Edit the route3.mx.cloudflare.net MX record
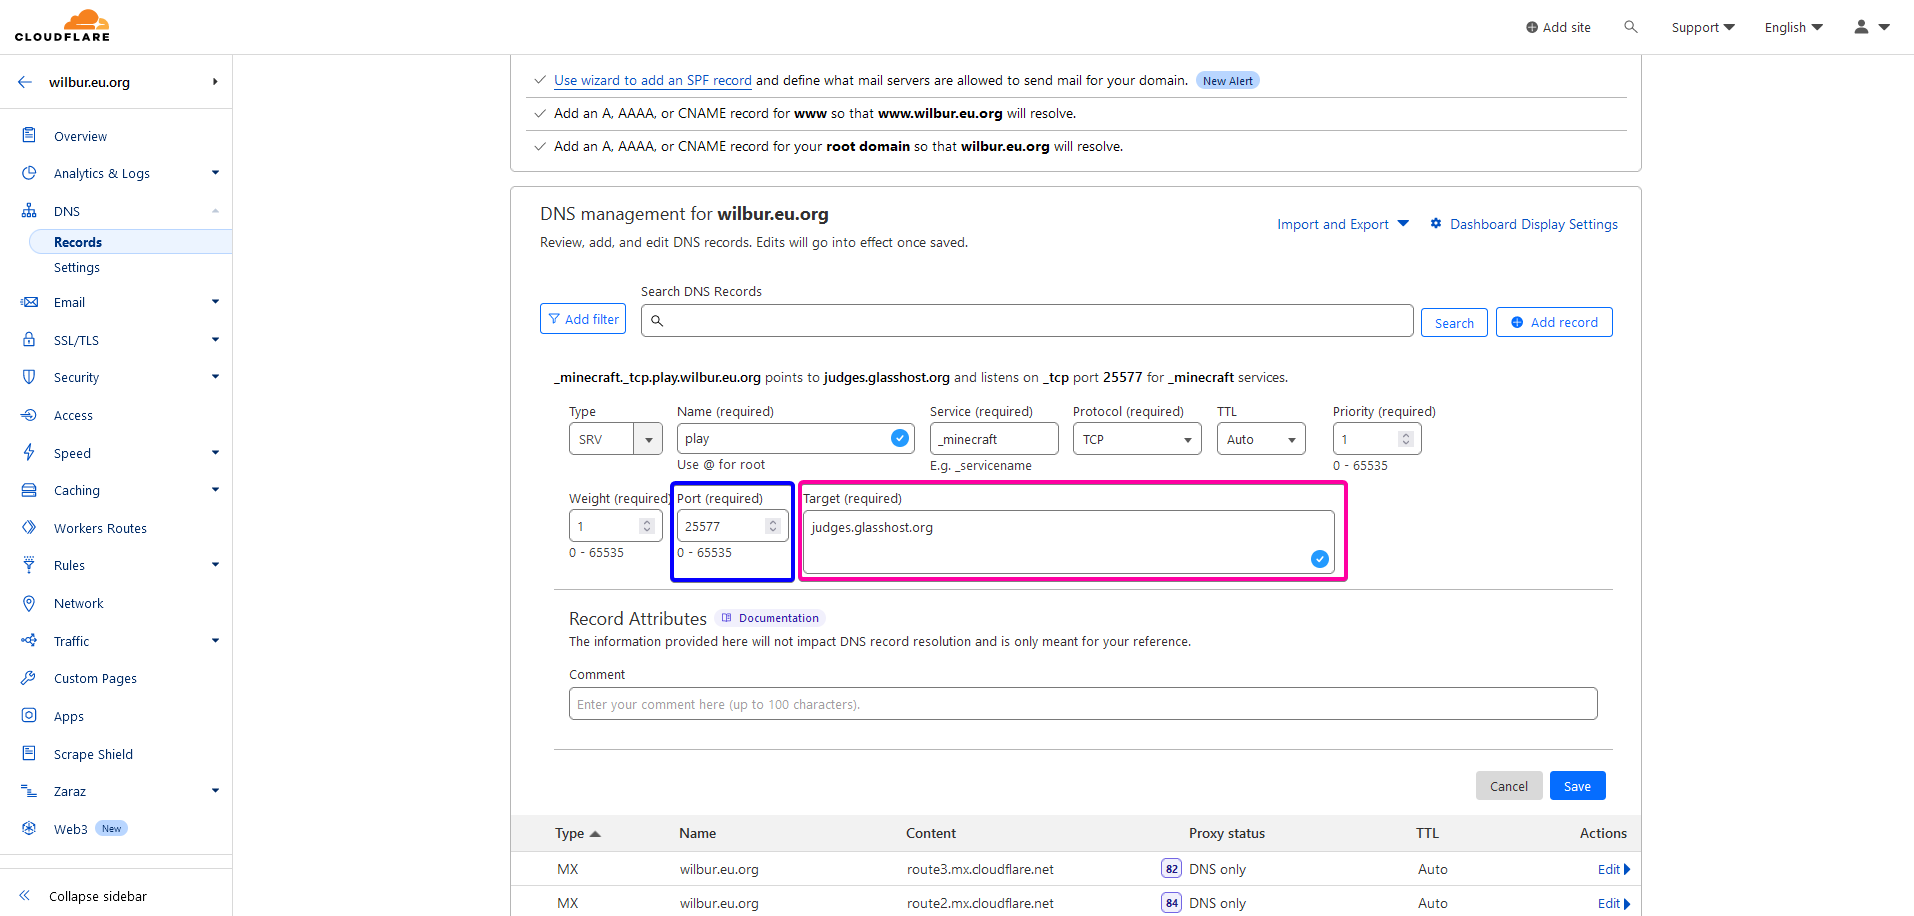Image resolution: width=1914 pixels, height=916 pixels. click(x=1613, y=869)
